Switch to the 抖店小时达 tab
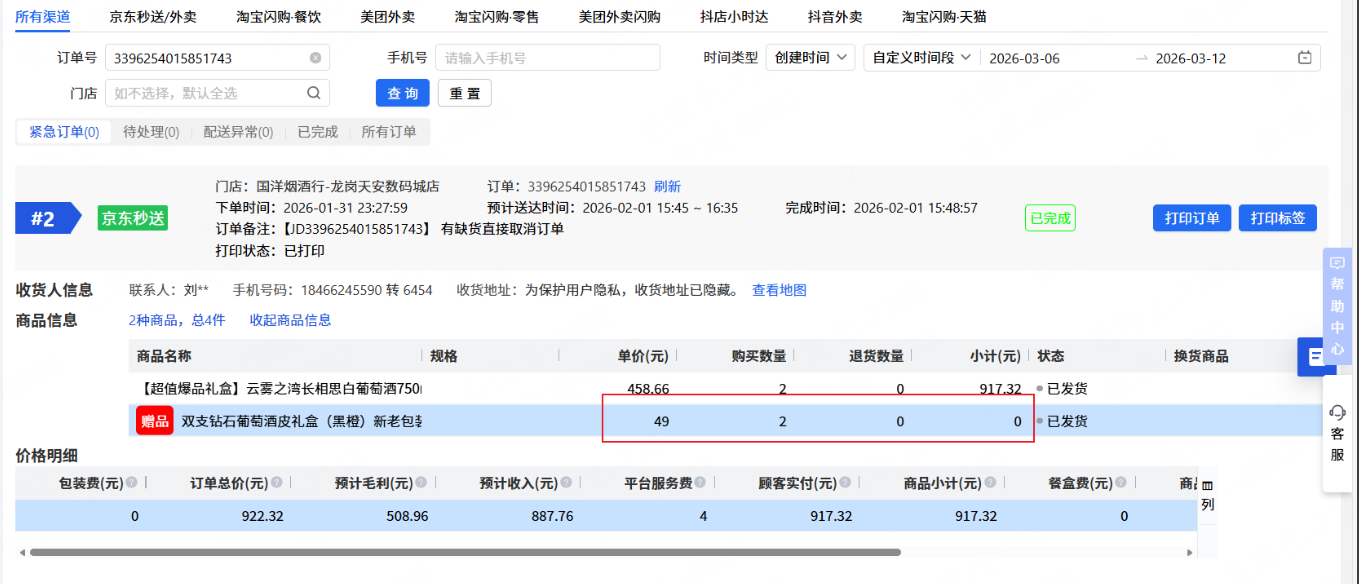The height and width of the screenshot is (584, 1359). tap(734, 17)
